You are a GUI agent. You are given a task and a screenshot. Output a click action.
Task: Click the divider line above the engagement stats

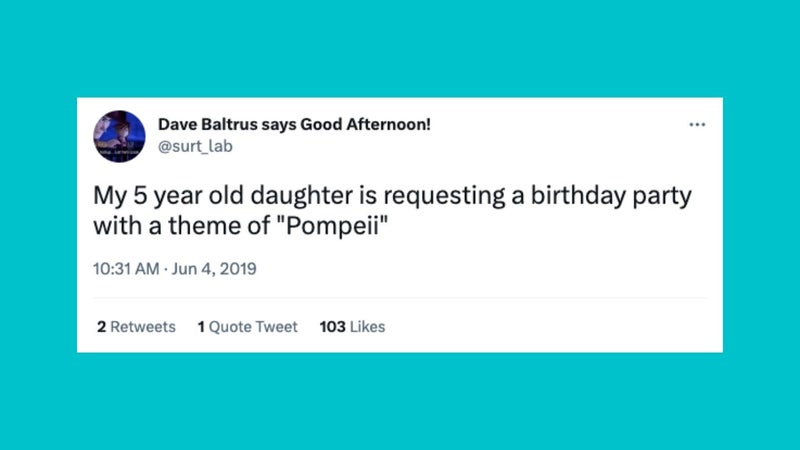pos(400,298)
